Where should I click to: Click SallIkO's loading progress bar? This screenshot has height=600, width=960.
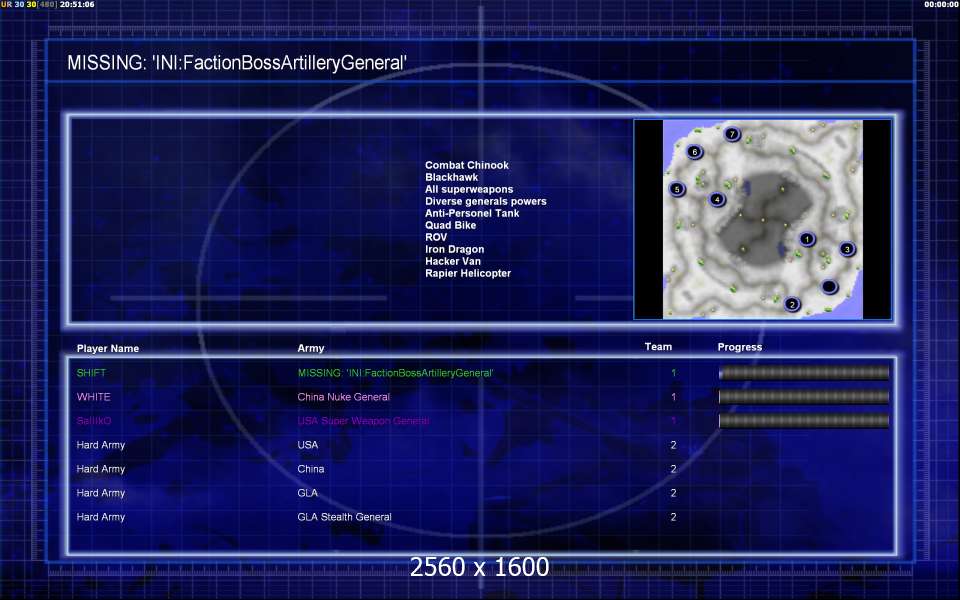pyautogui.click(x=804, y=421)
